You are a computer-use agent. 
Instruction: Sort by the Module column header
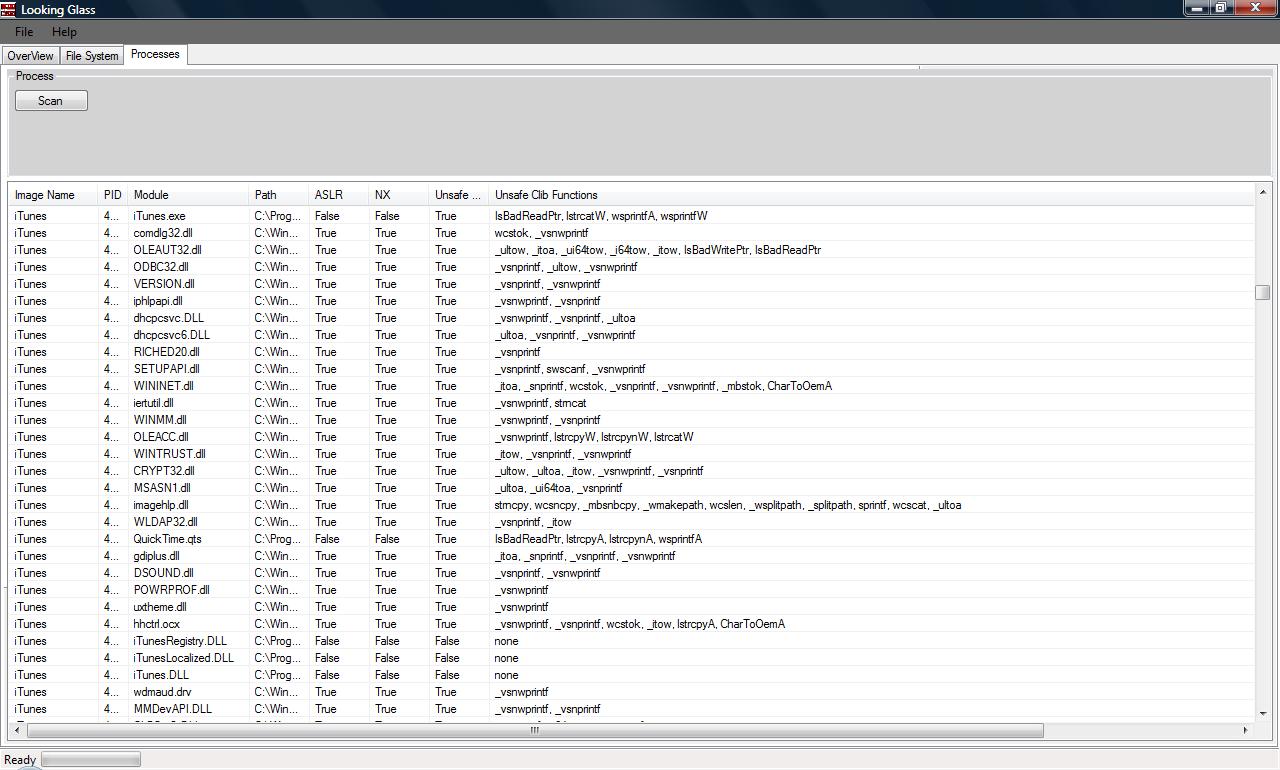pos(188,195)
